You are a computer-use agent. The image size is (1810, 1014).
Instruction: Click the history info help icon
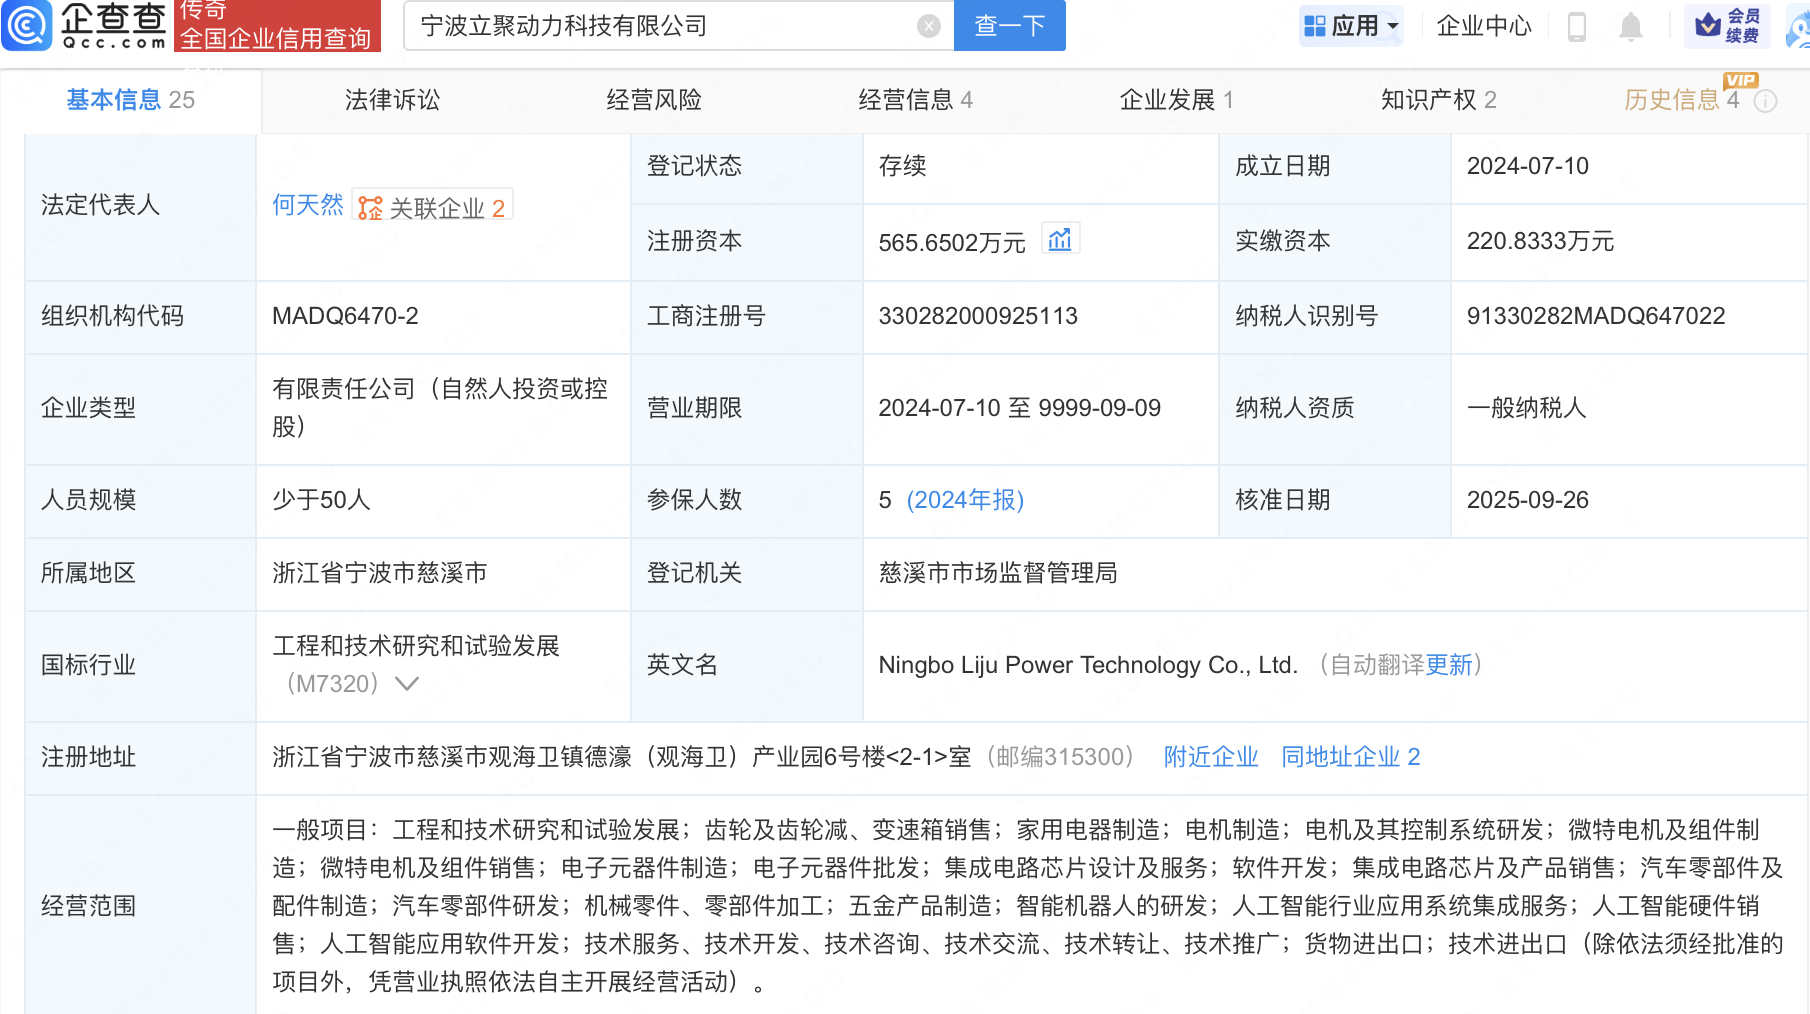(x=1766, y=101)
